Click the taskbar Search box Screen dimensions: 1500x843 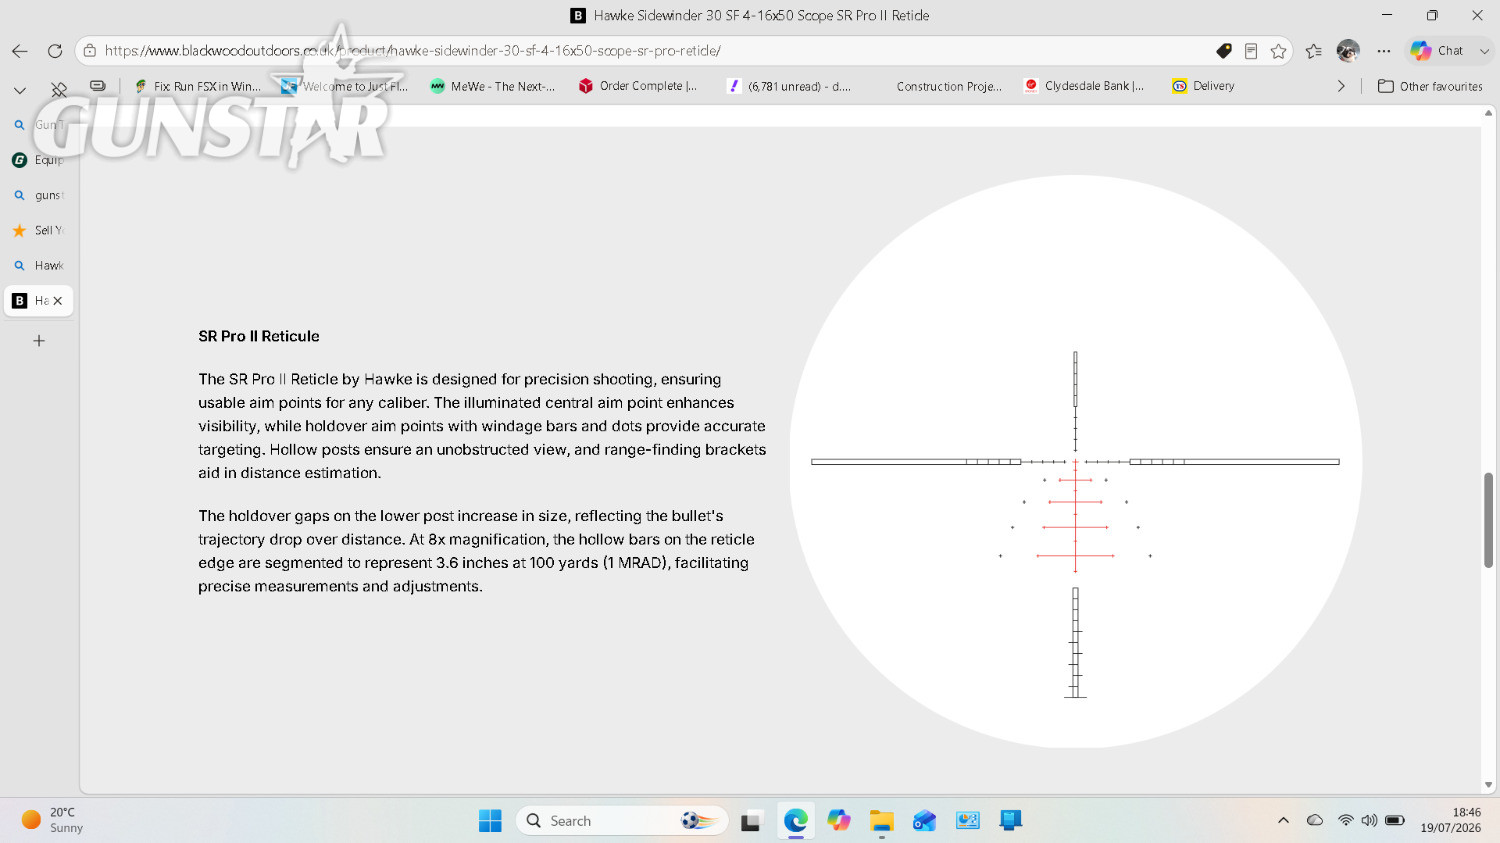(x=622, y=821)
